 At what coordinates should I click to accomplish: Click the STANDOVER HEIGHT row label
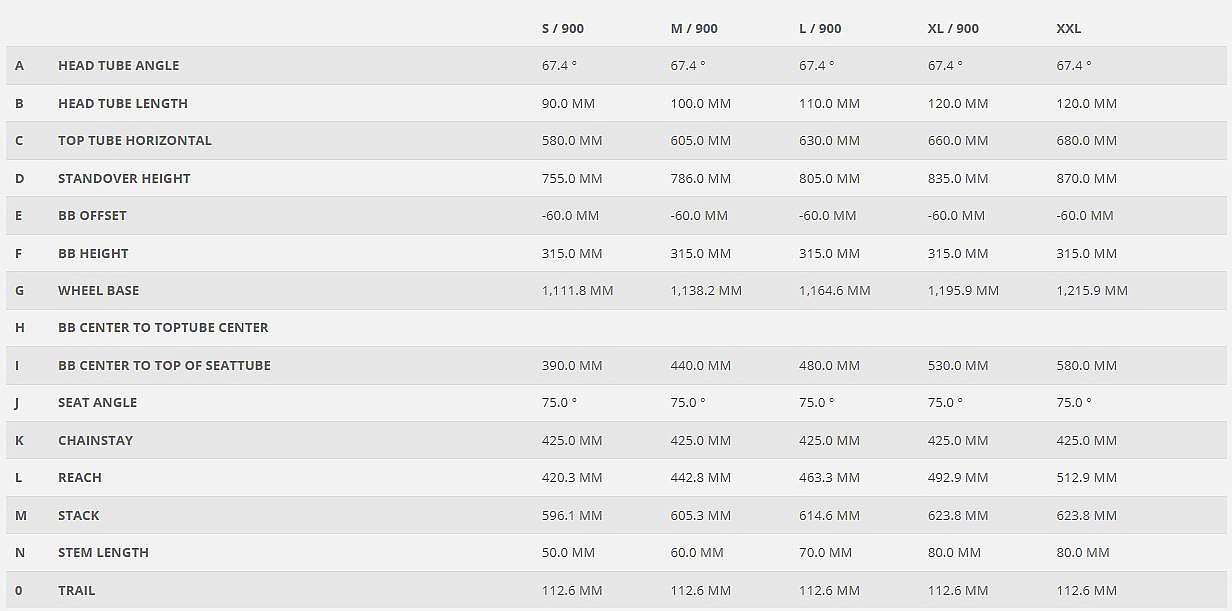pyautogui.click(x=124, y=178)
